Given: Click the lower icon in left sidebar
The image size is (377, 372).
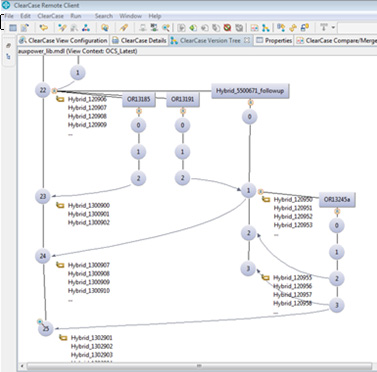Looking at the screenshot, I should click(9, 57).
